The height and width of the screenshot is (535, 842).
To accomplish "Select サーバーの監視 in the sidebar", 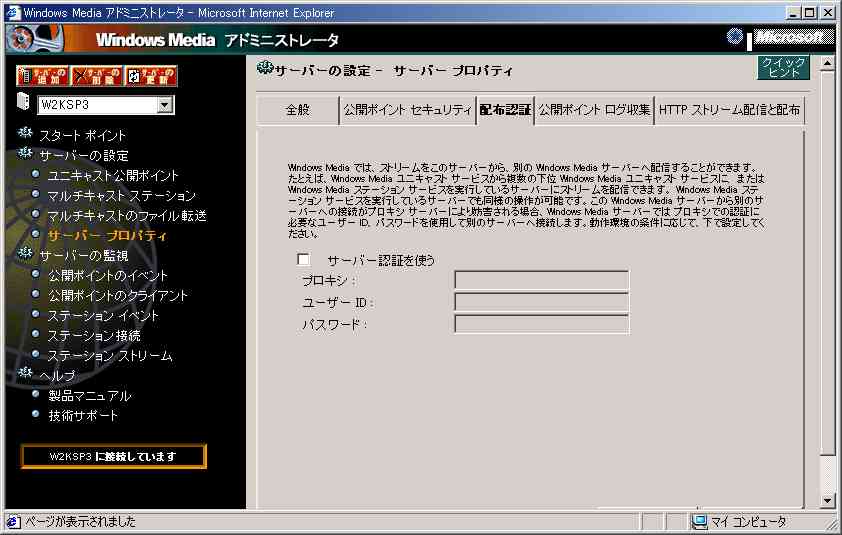I will [x=84, y=256].
